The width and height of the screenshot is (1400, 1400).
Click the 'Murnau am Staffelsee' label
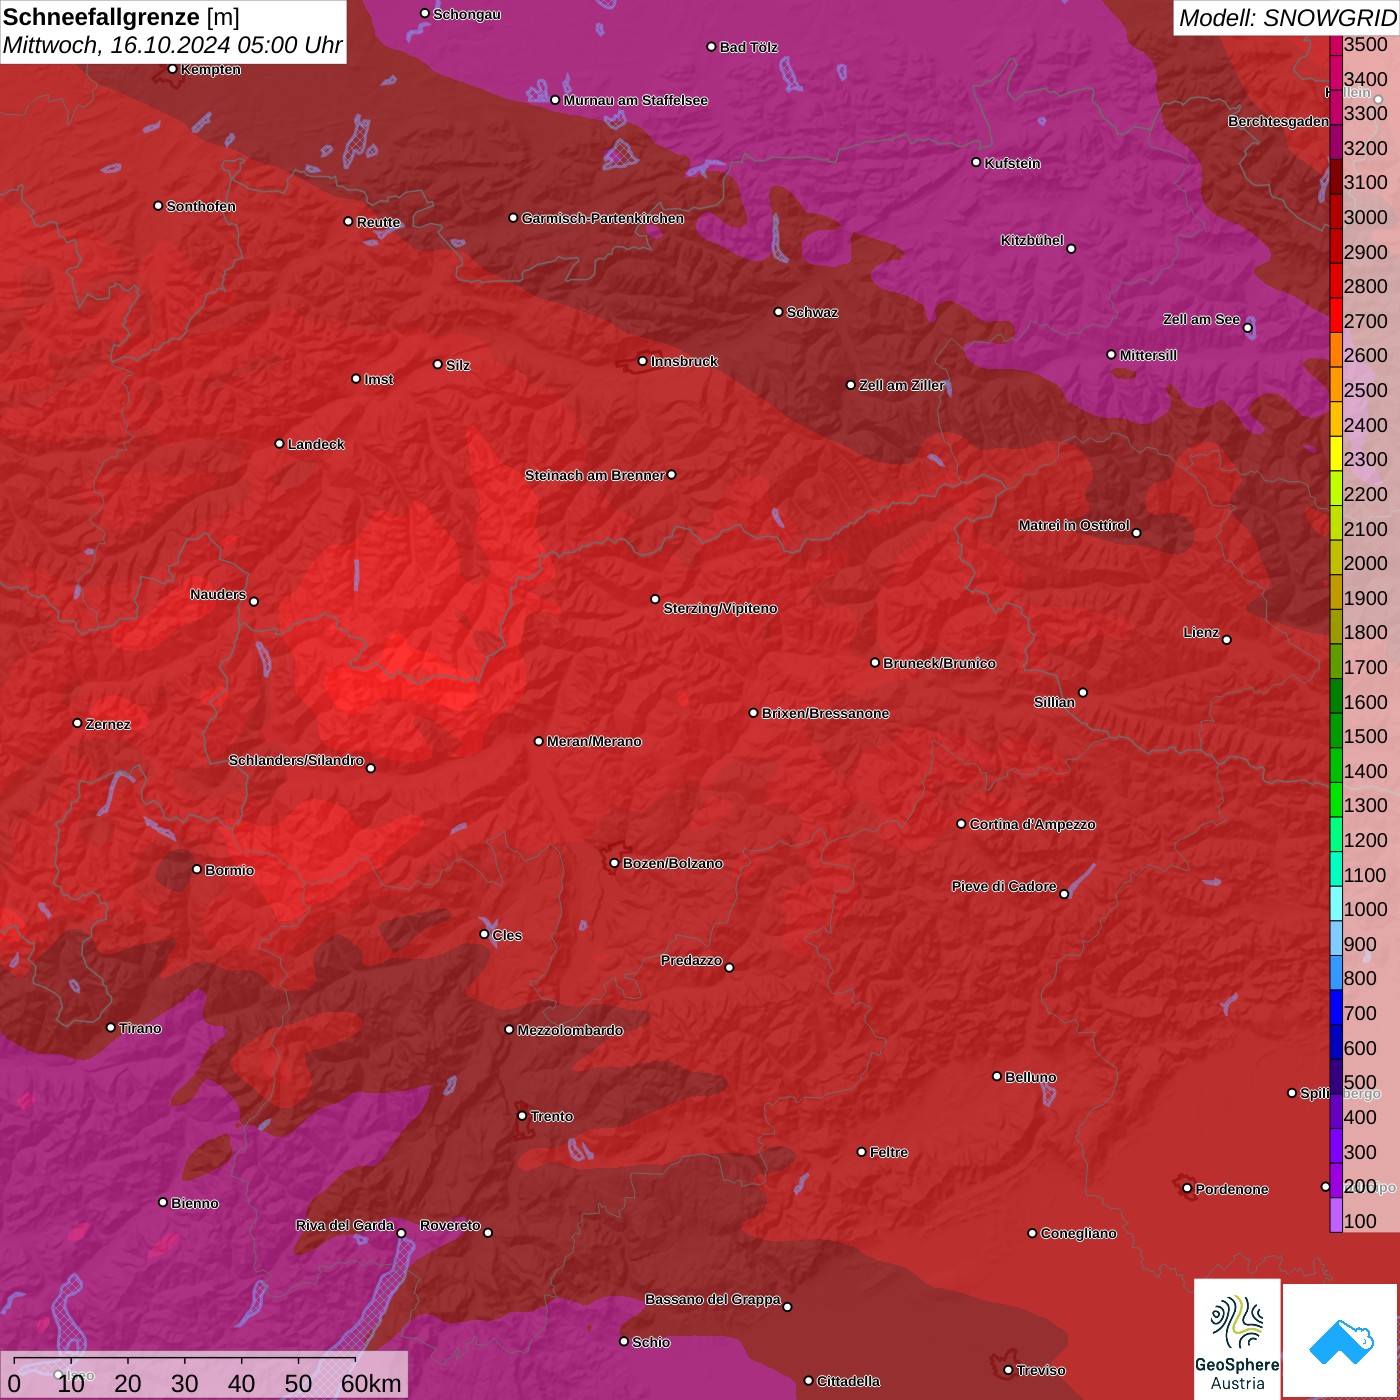(x=635, y=100)
